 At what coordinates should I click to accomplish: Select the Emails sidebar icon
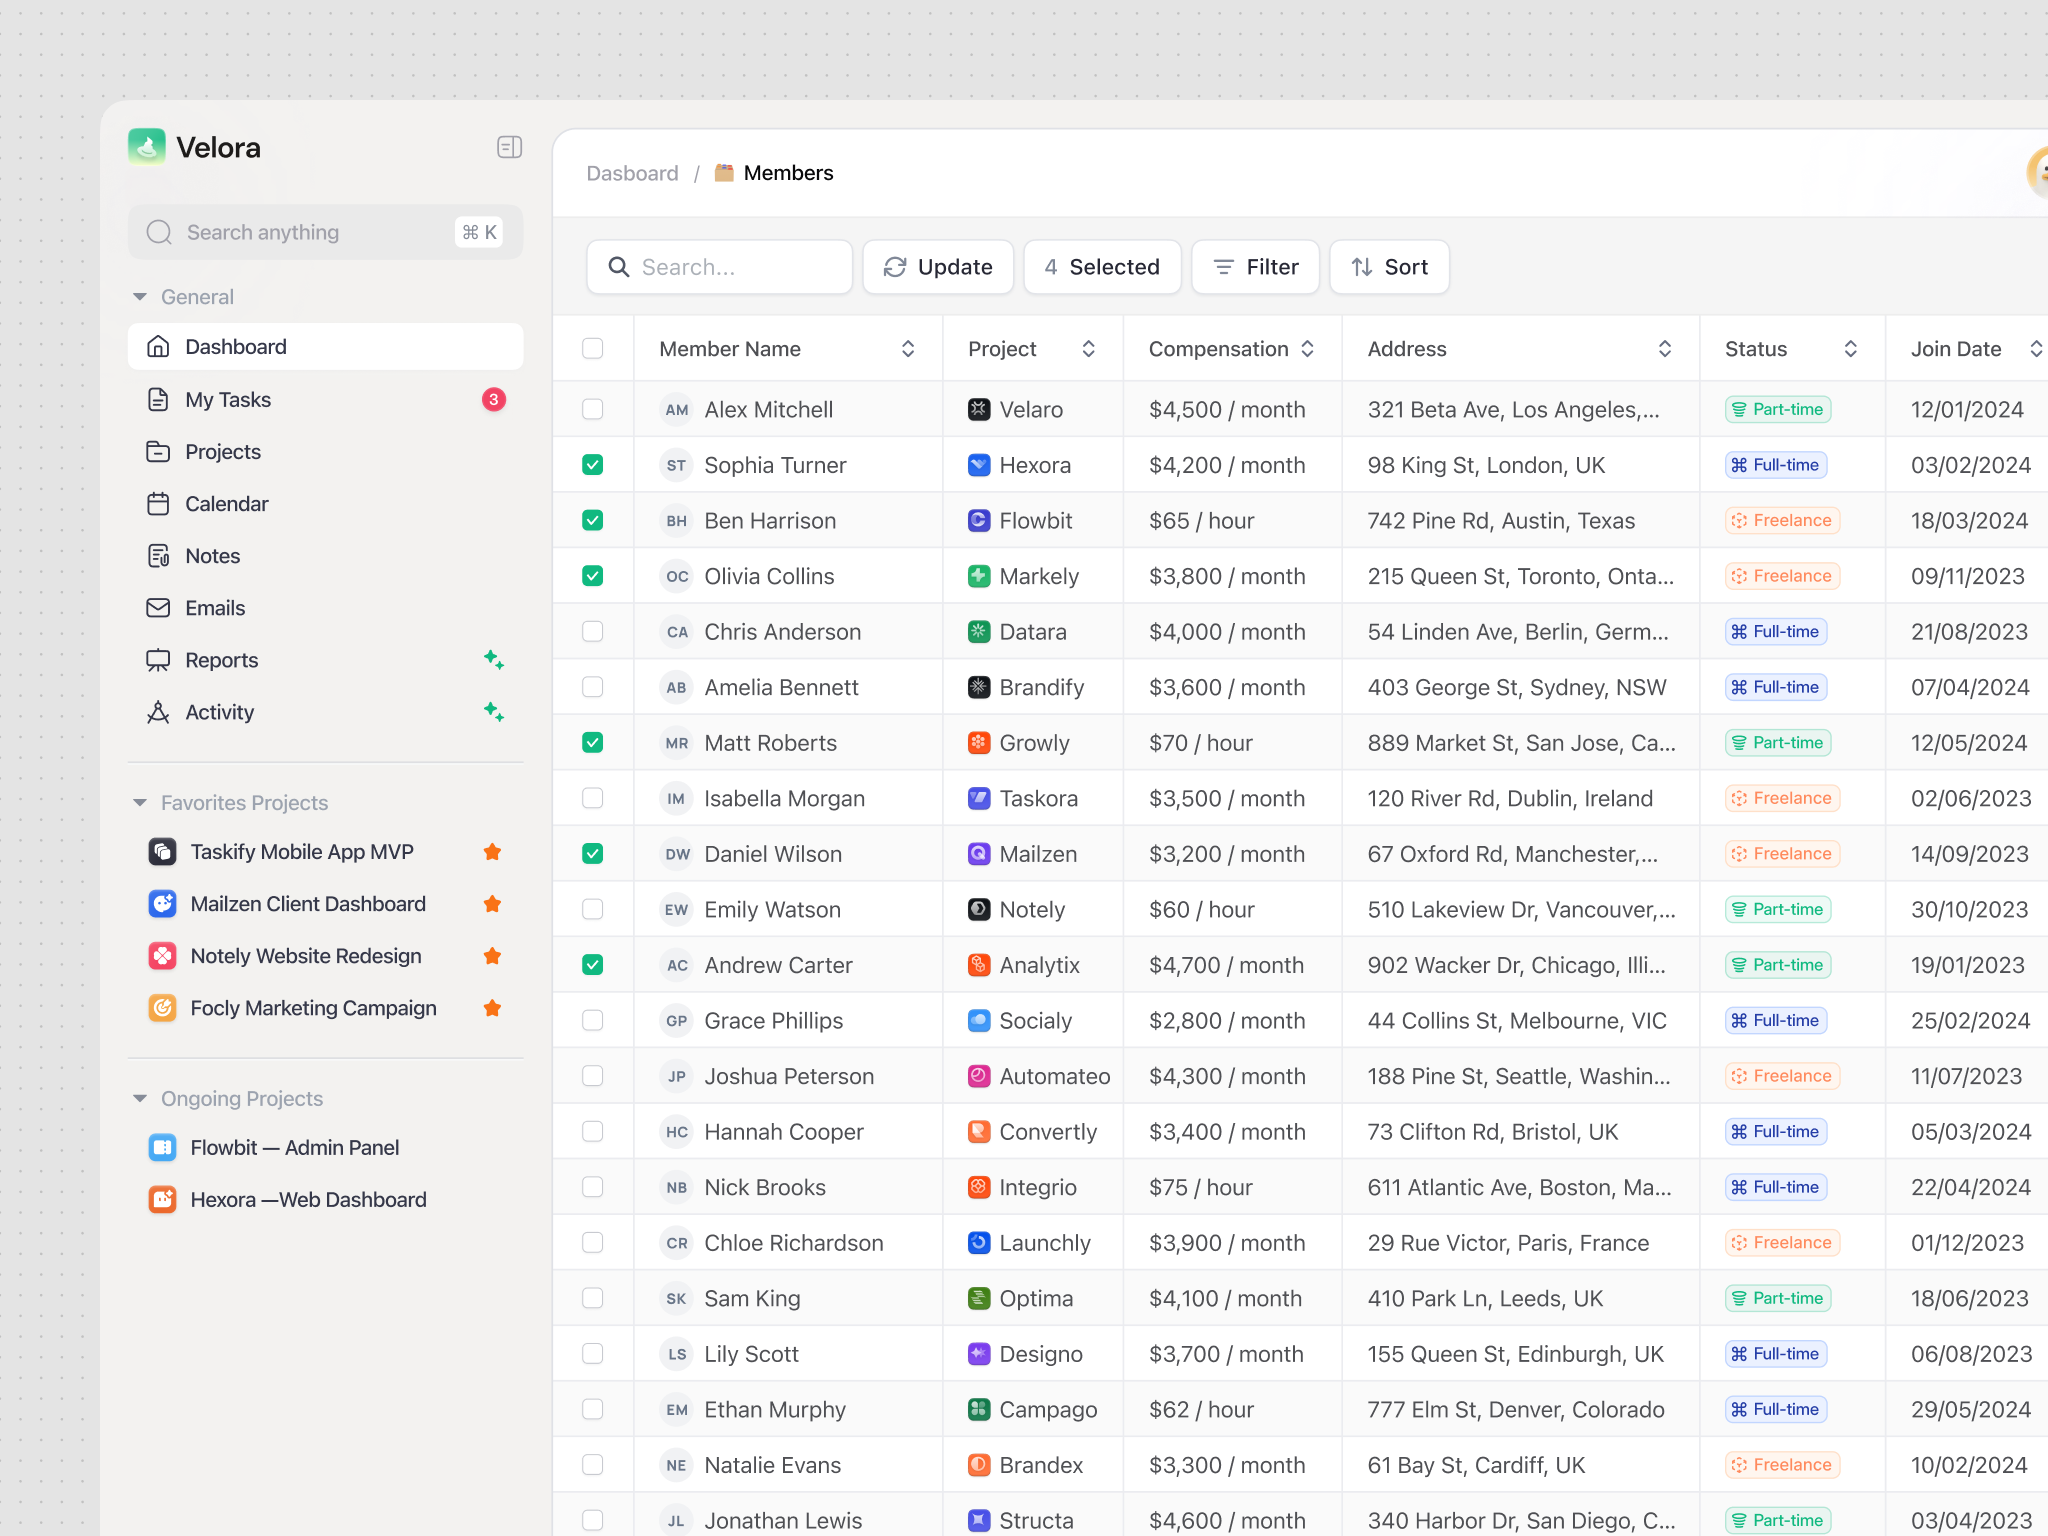pos(159,607)
